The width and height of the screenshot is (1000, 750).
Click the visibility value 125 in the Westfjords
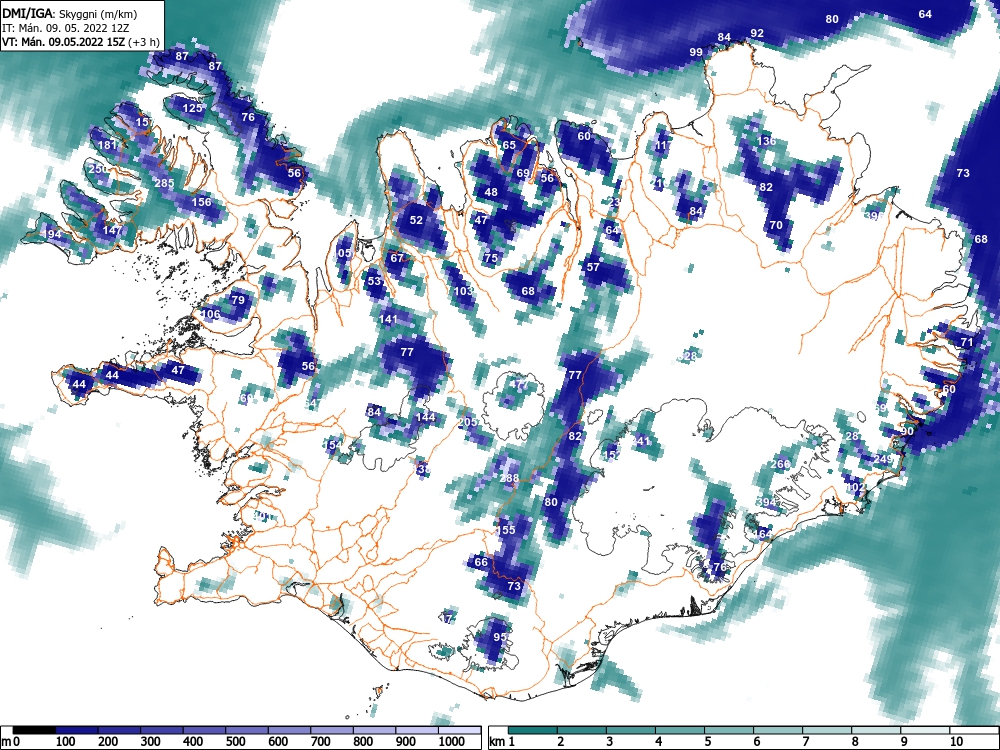(192, 108)
